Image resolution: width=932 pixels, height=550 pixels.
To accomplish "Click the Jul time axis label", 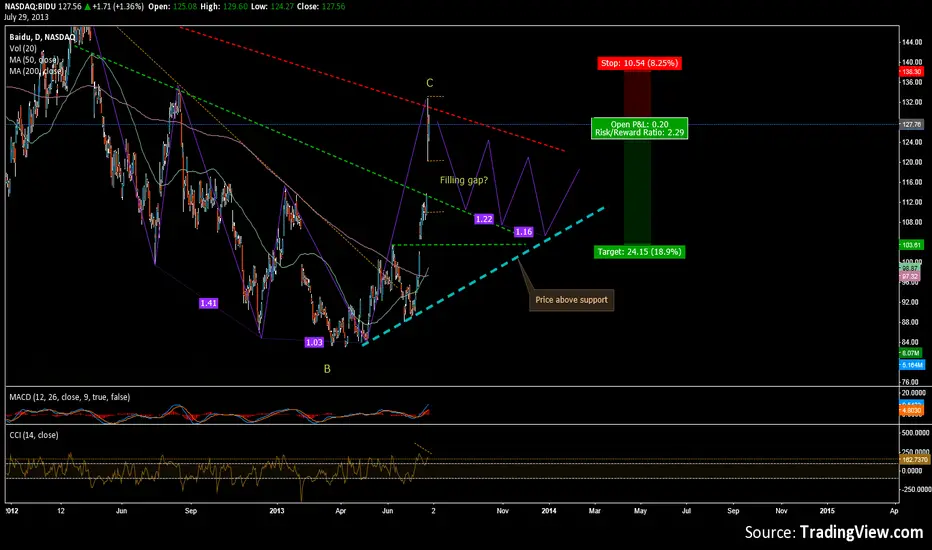I will [687, 511].
